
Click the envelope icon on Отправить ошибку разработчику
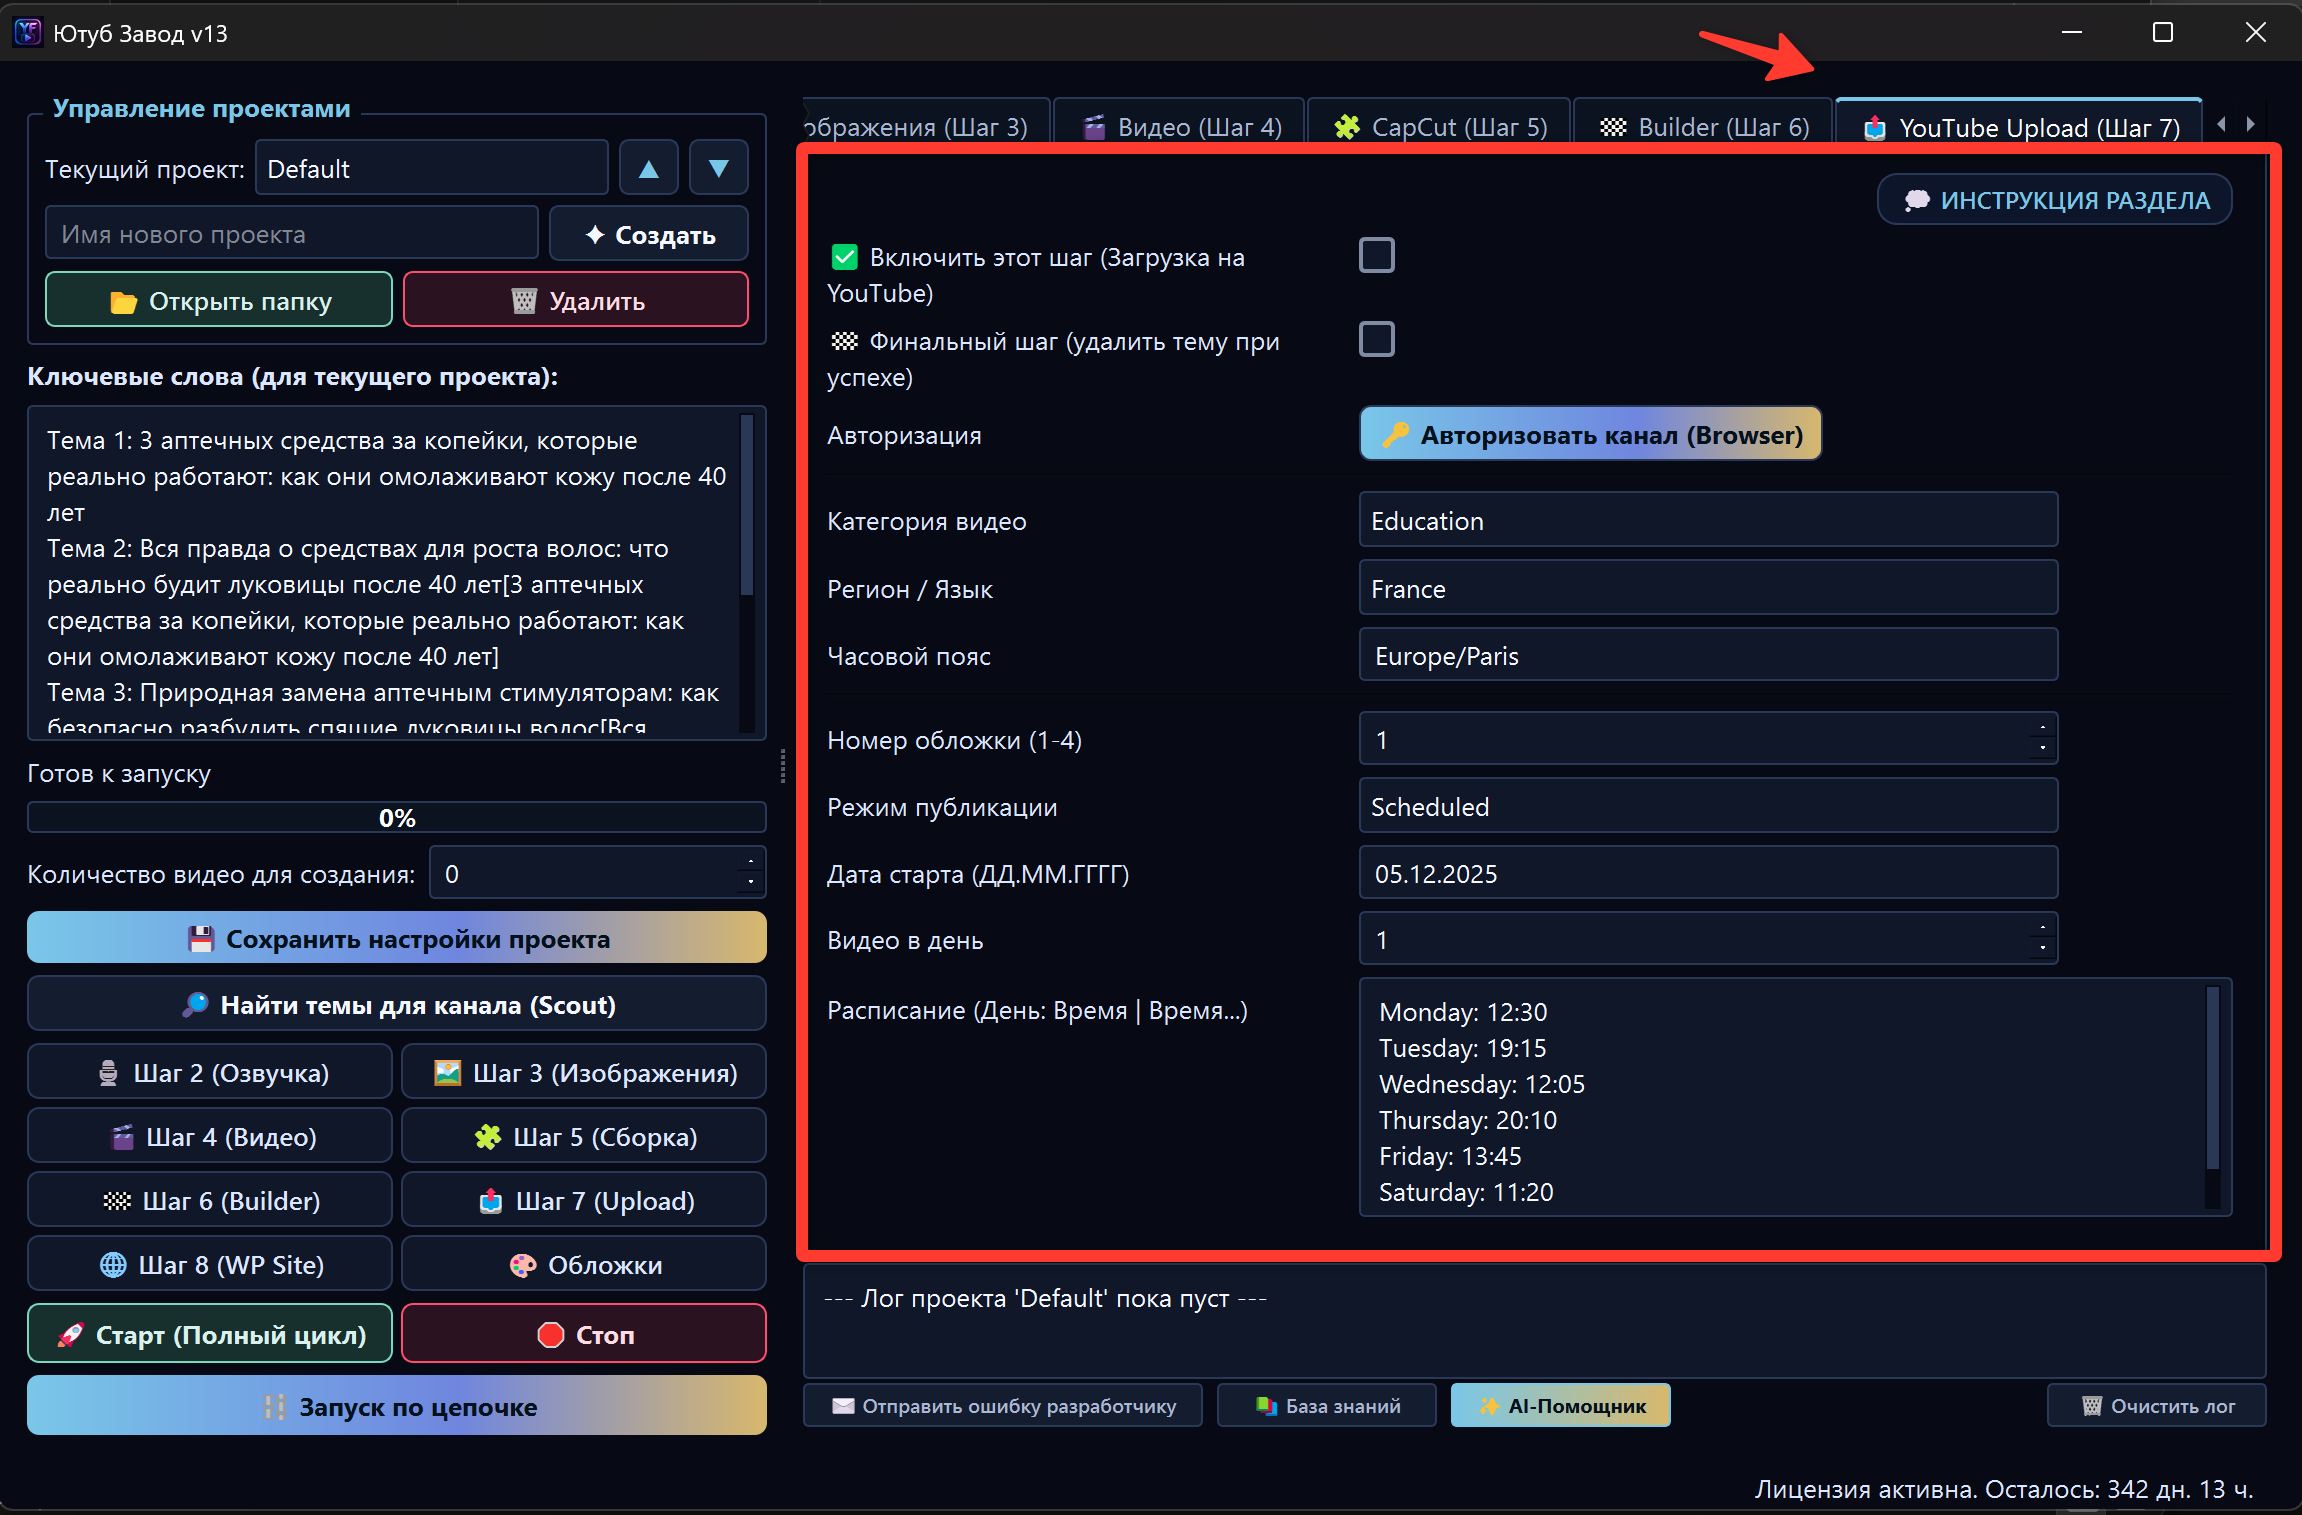(843, 1406)
